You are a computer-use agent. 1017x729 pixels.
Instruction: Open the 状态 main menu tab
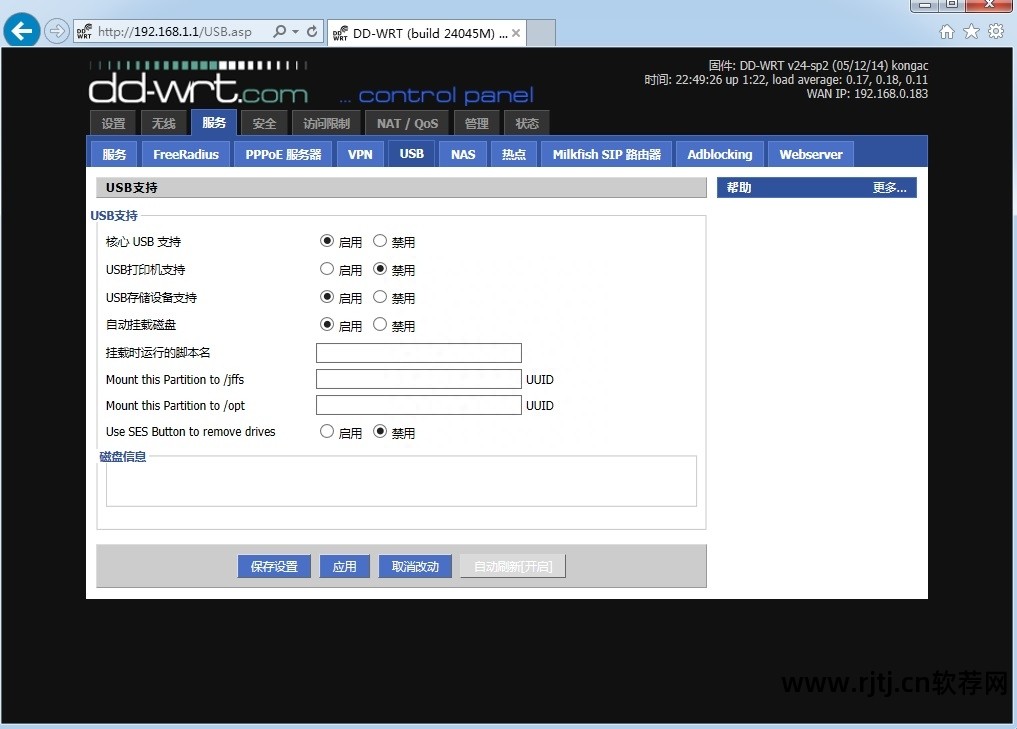click(527, 123)
